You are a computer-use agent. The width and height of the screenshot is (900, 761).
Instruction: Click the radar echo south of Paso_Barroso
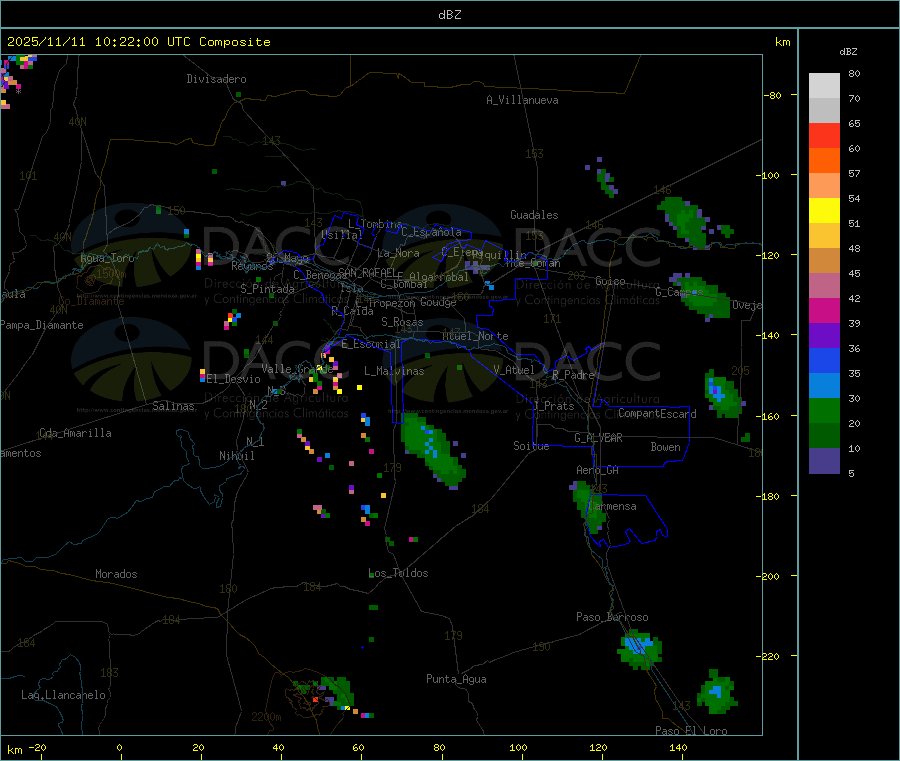click(639, 649)
